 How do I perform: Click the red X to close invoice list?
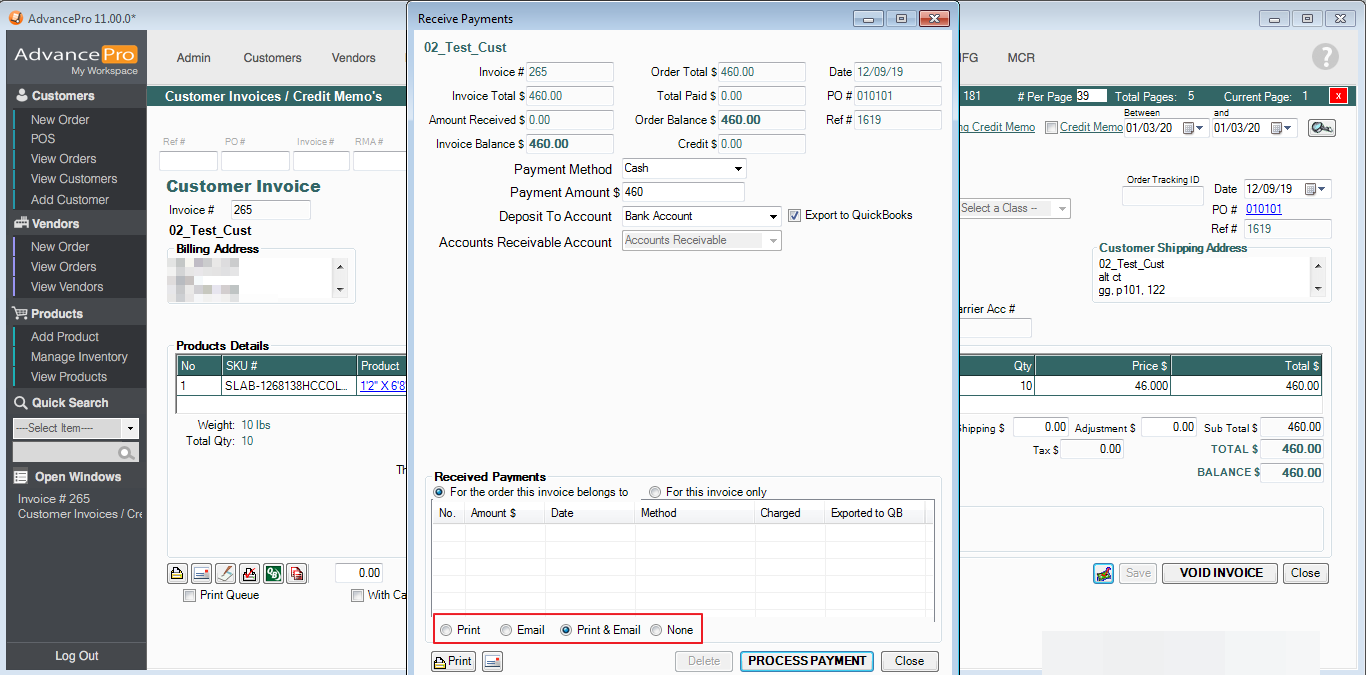pyautogui.click(x=1338, y=96)
